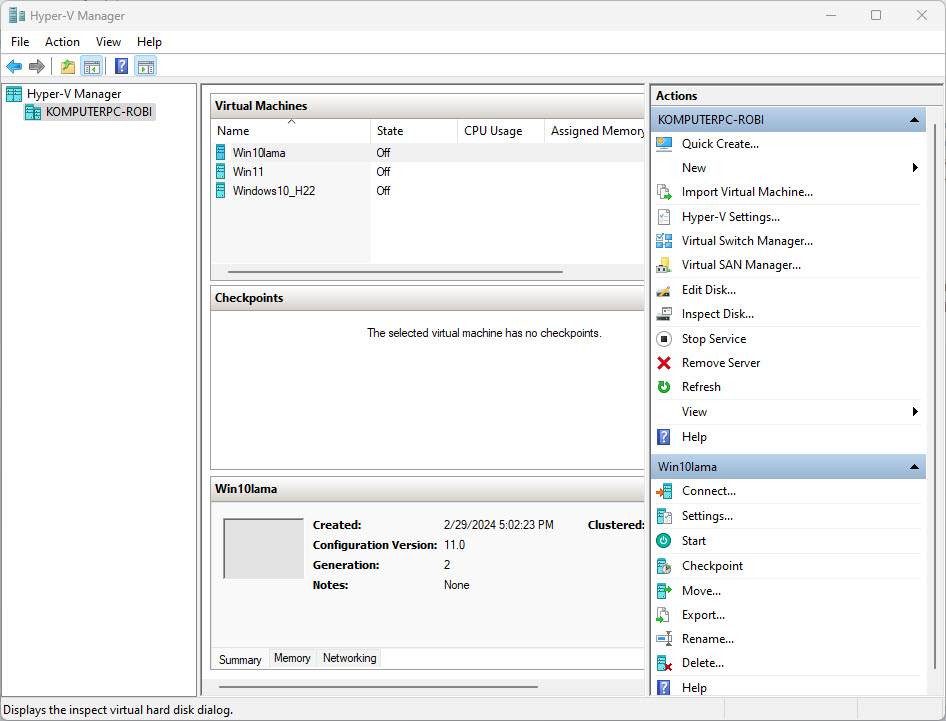Collapse the Win10lama actions section
This screenshot has width=946, height=721.
coord(914,466)
